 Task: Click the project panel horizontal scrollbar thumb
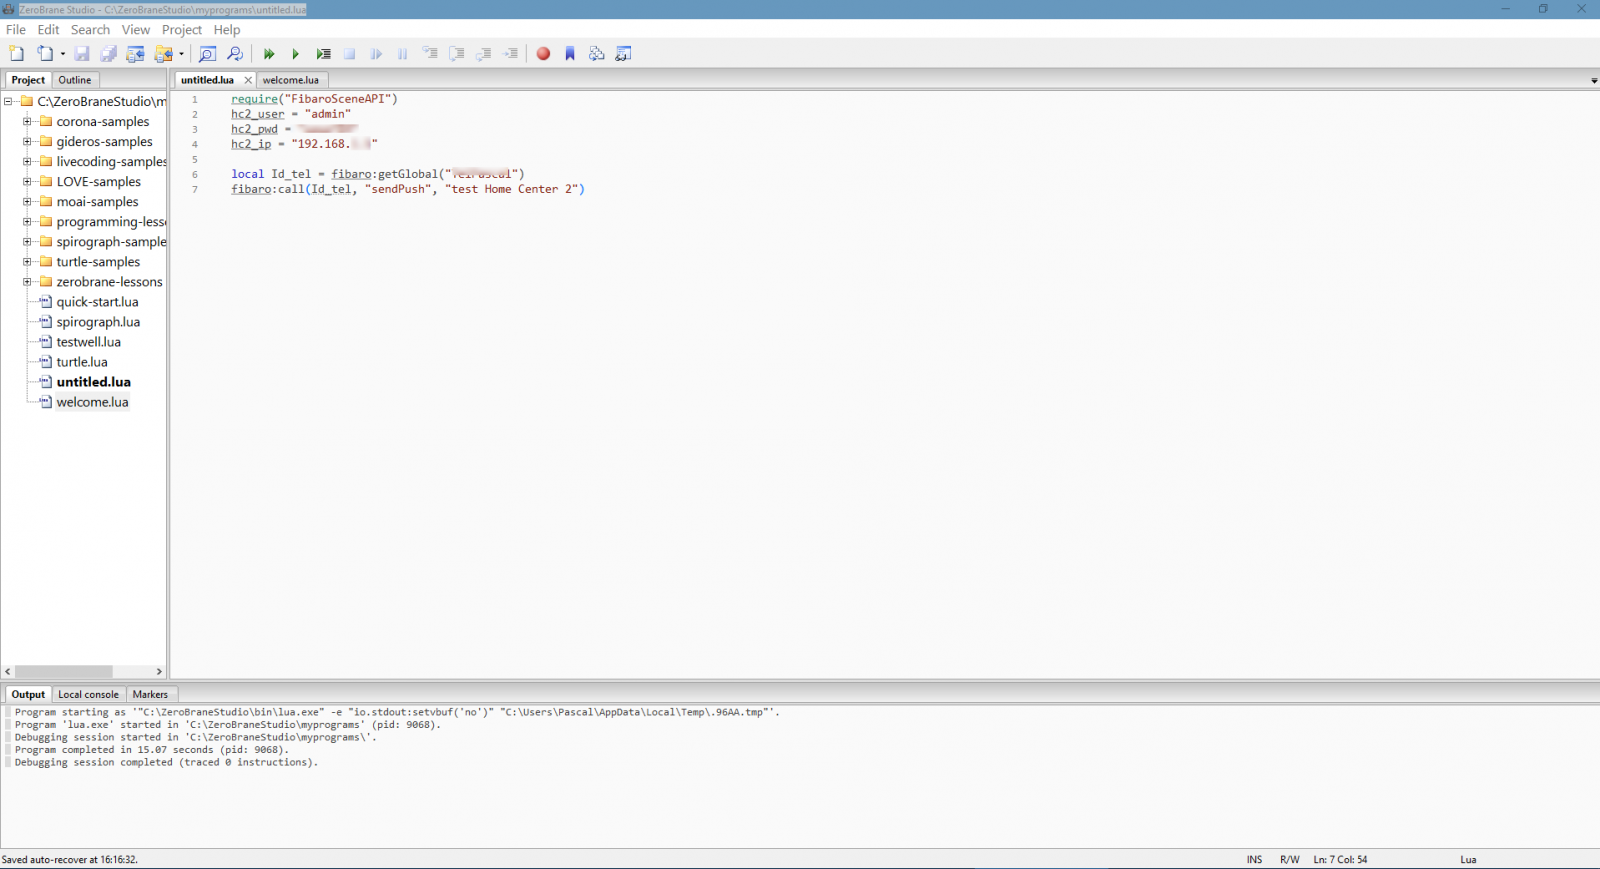point(63,671)
